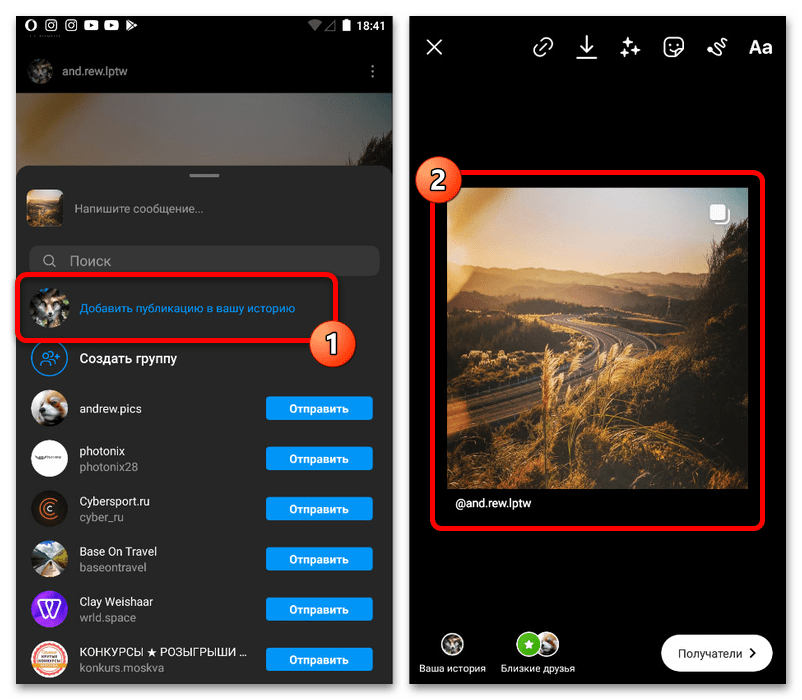This screenshot has height=700, width=802.
Task: Add text with the Aa tool
Action: pyautogui.click(x=760, y=47)
